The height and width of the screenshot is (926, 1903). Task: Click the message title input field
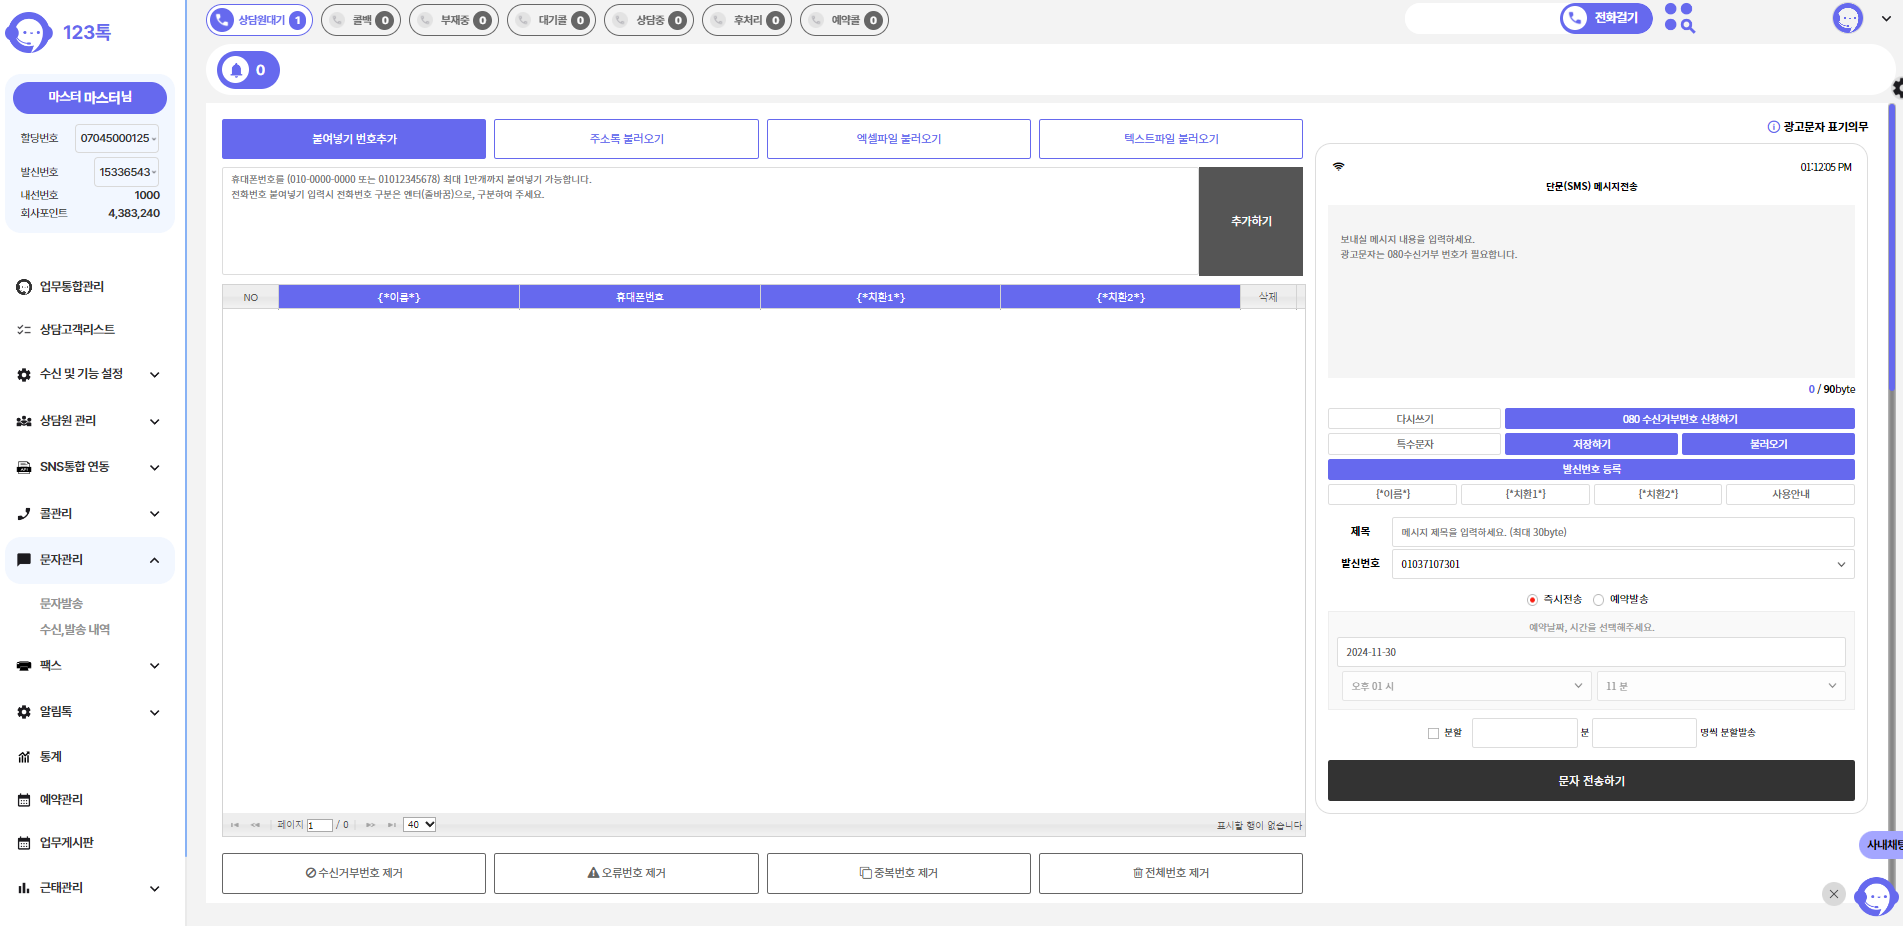click(1622, 532)
